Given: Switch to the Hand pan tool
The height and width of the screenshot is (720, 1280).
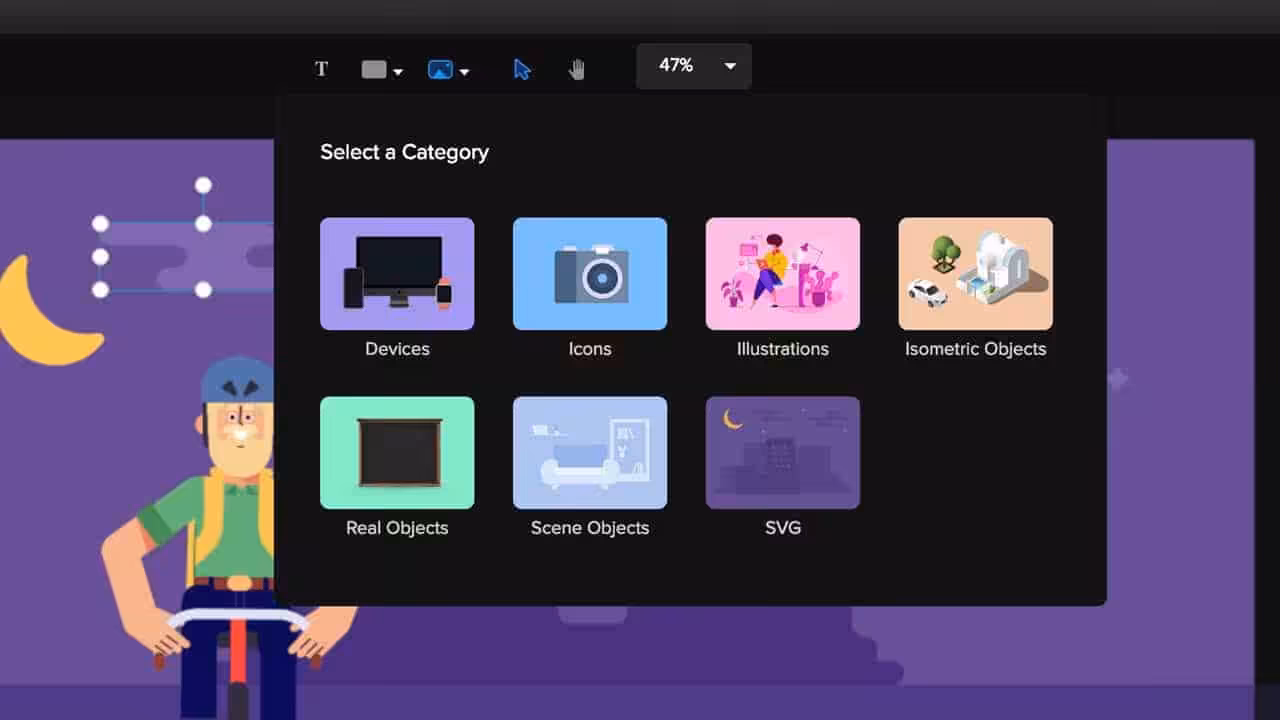Looking at the screenshot, I should tap(577, 69).
